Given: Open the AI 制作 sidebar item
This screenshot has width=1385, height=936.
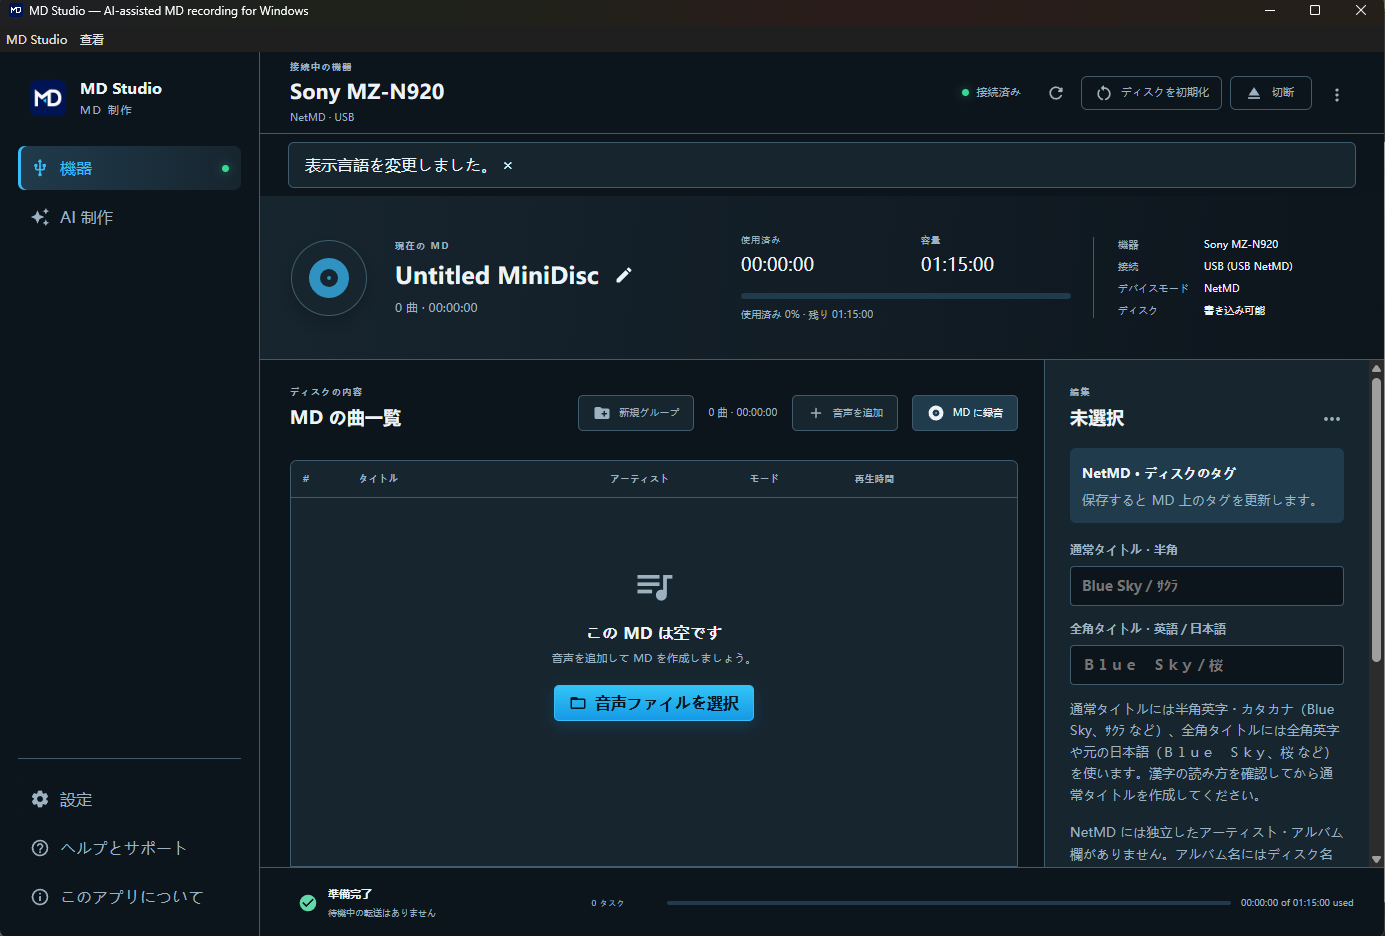Looking at the screenshot, I should (130, 217).
